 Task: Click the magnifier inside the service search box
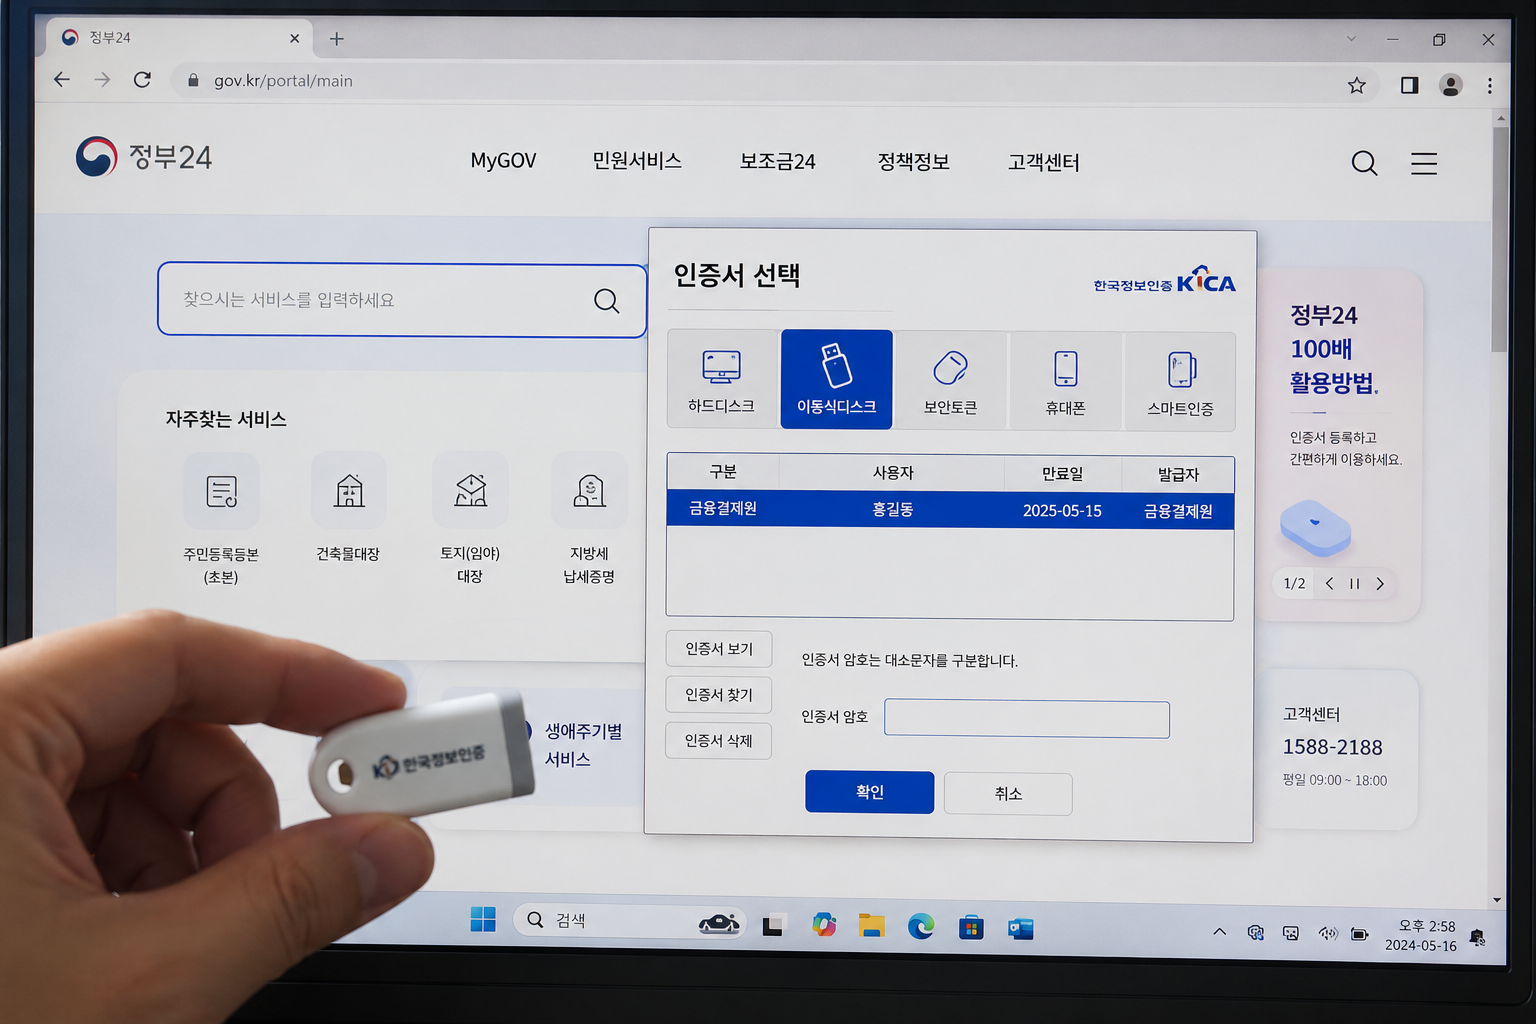coord(606,301)
